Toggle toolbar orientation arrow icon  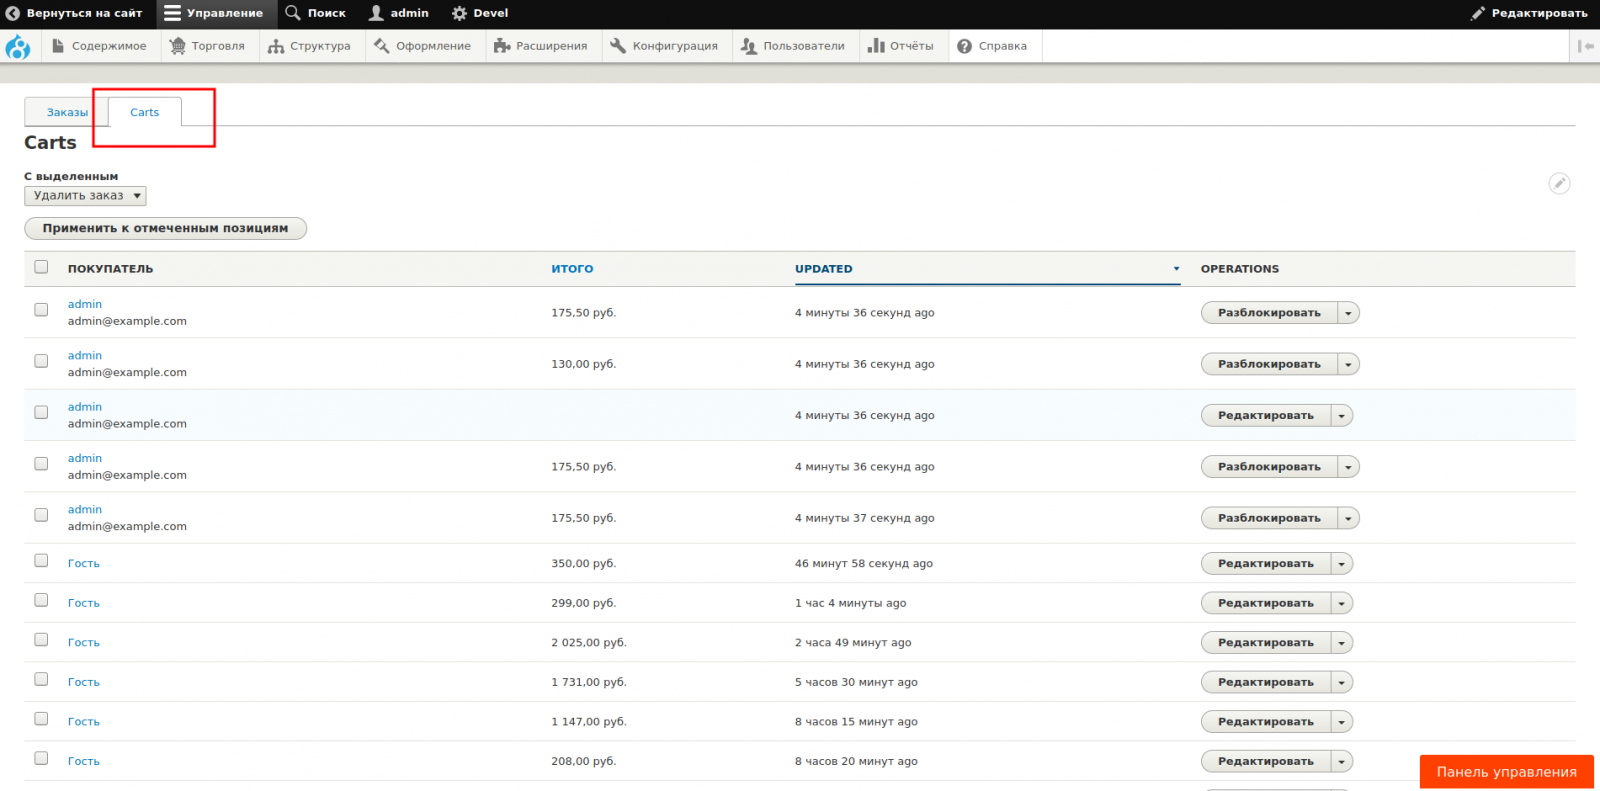1585,46
